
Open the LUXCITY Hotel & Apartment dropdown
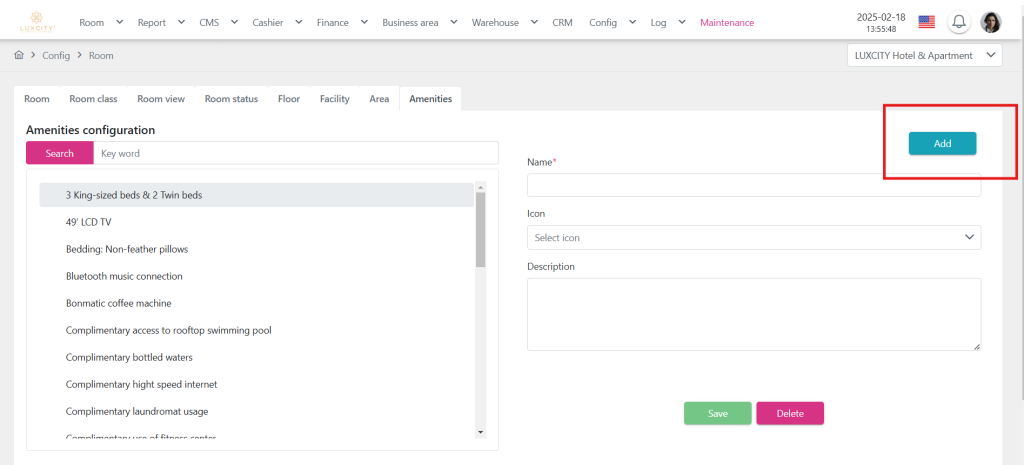click(x=923, y=56)
